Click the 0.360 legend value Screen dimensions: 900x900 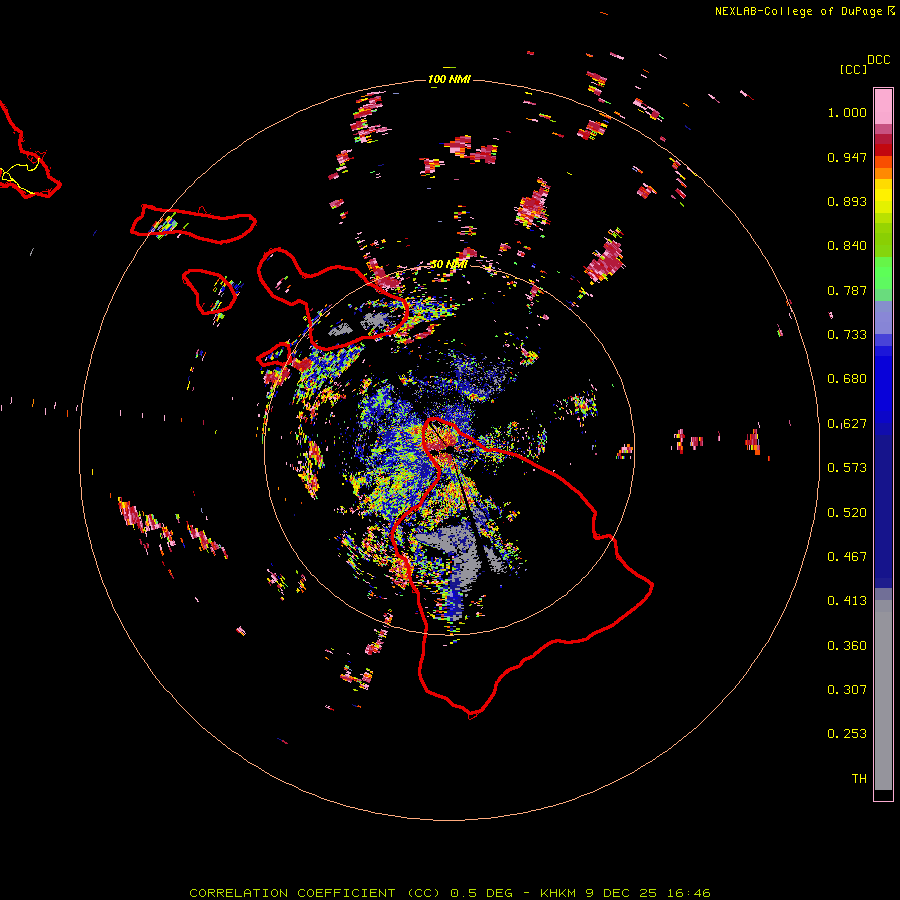pyautogui.click(x=847, y=646)
